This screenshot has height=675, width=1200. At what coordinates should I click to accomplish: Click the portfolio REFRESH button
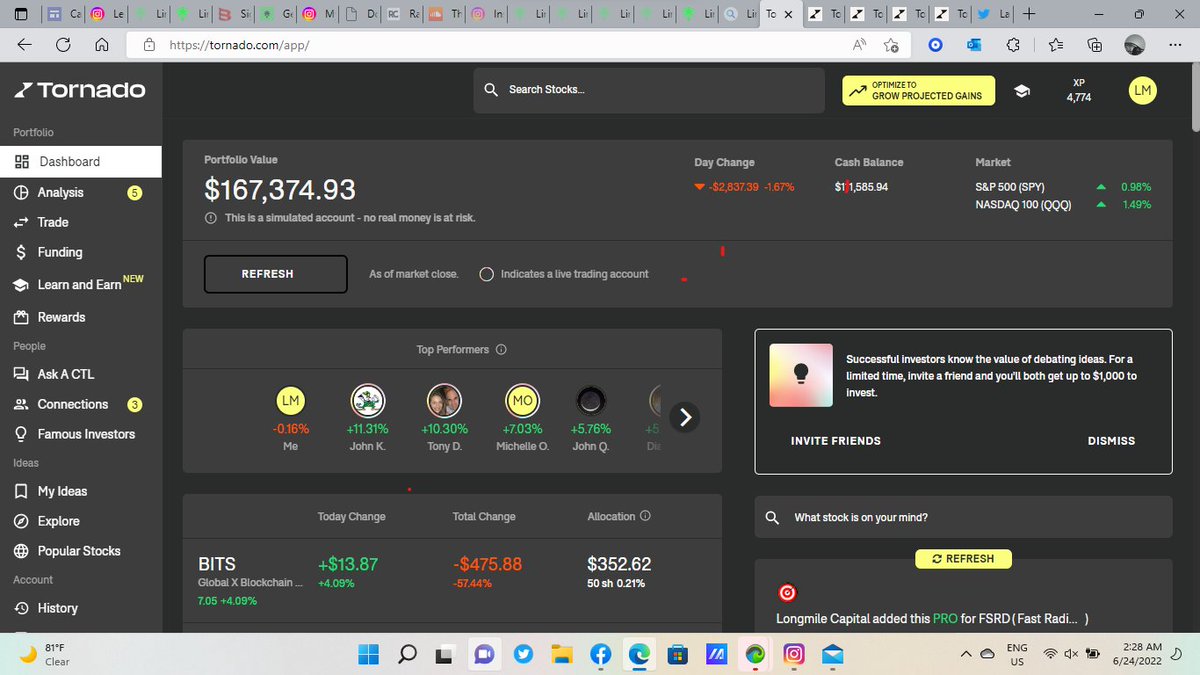276,274
